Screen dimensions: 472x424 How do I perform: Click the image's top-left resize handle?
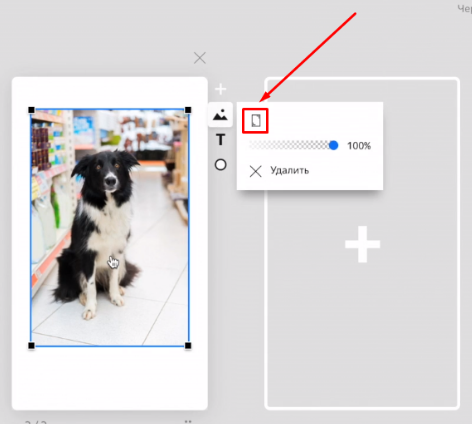(31, 110)
